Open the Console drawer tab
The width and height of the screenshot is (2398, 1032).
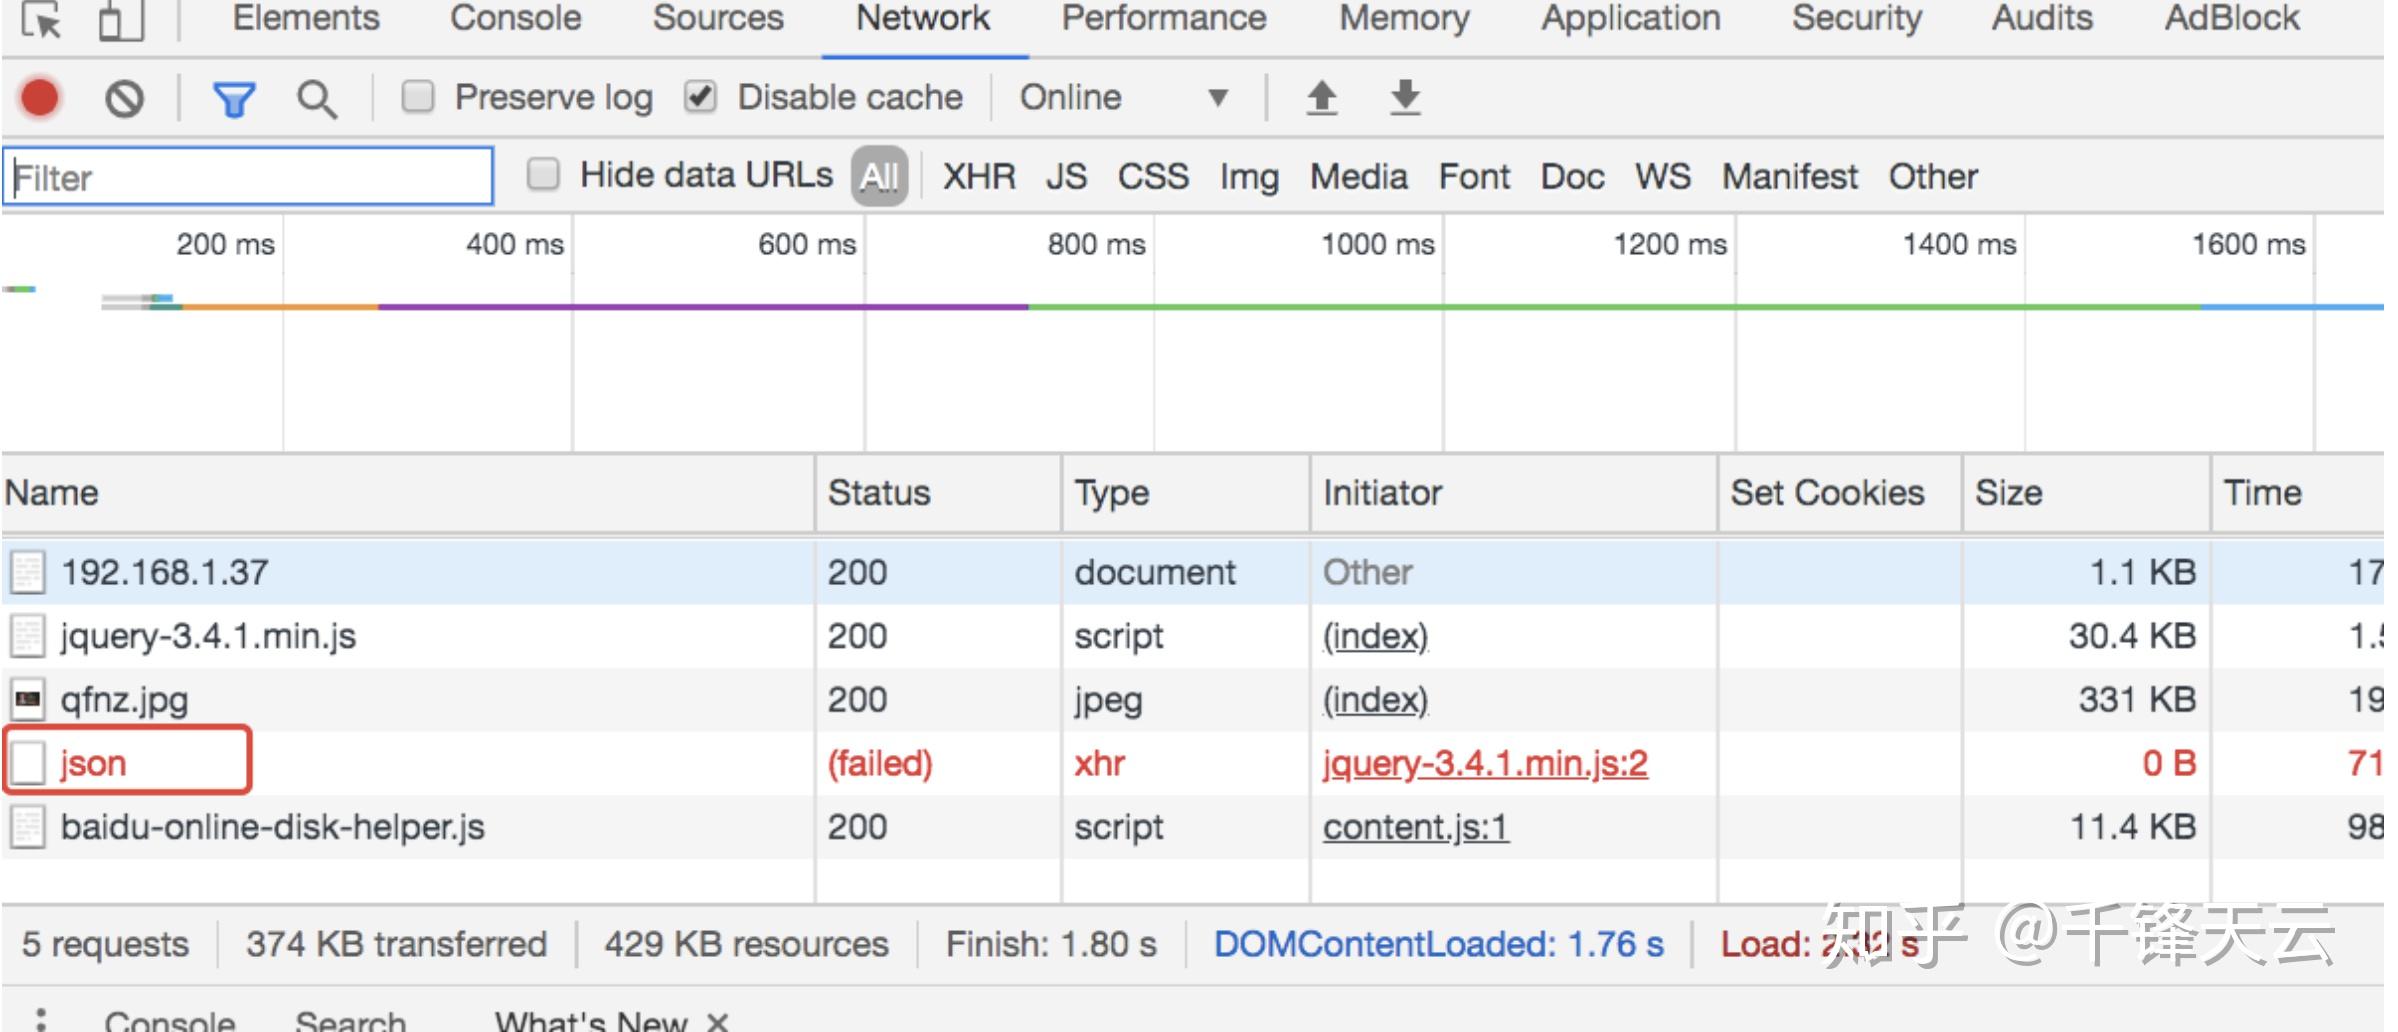170,1021
